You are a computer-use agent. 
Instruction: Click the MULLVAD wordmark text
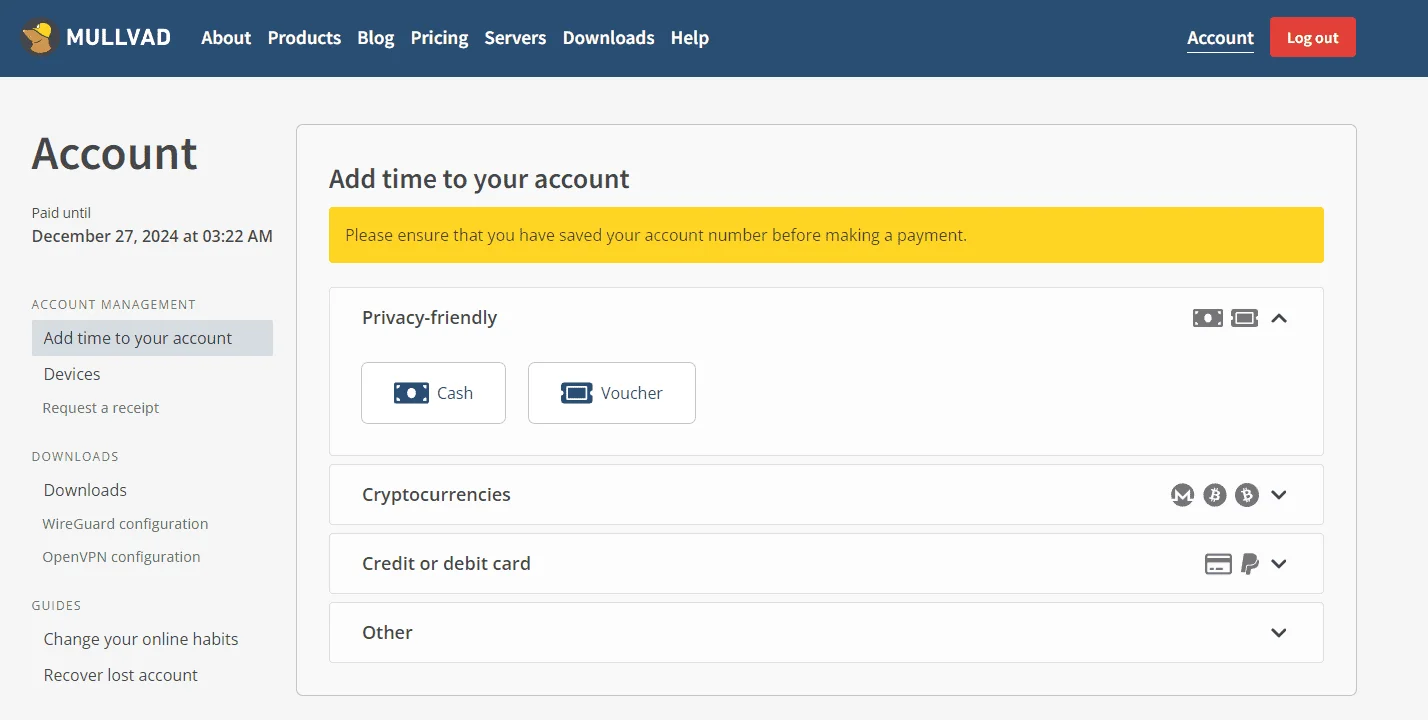coord(118,38)
